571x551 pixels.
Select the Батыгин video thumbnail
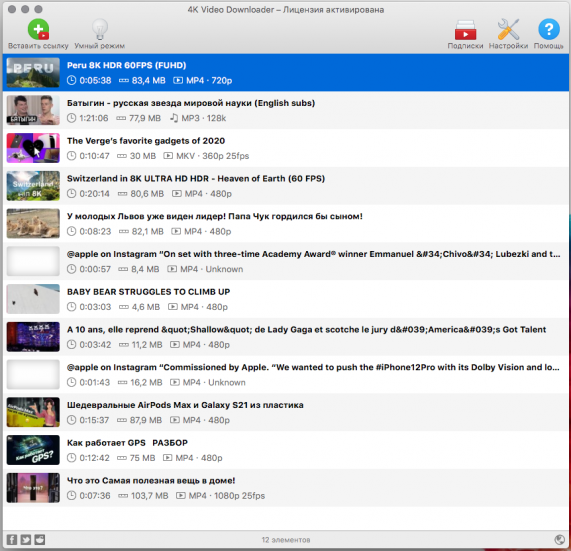[33, 110]
